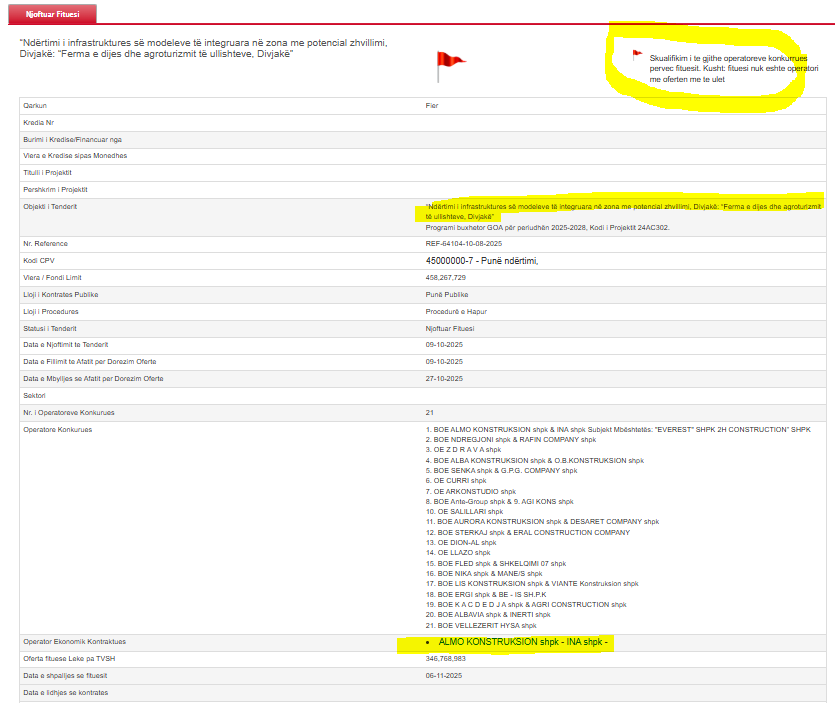Image resolution: width=835 pixels, height=703 pixels.
Task: Click operator BOE NDREGJONI shpk & RAFIN COMPANY
Action: tap(510, 439)
